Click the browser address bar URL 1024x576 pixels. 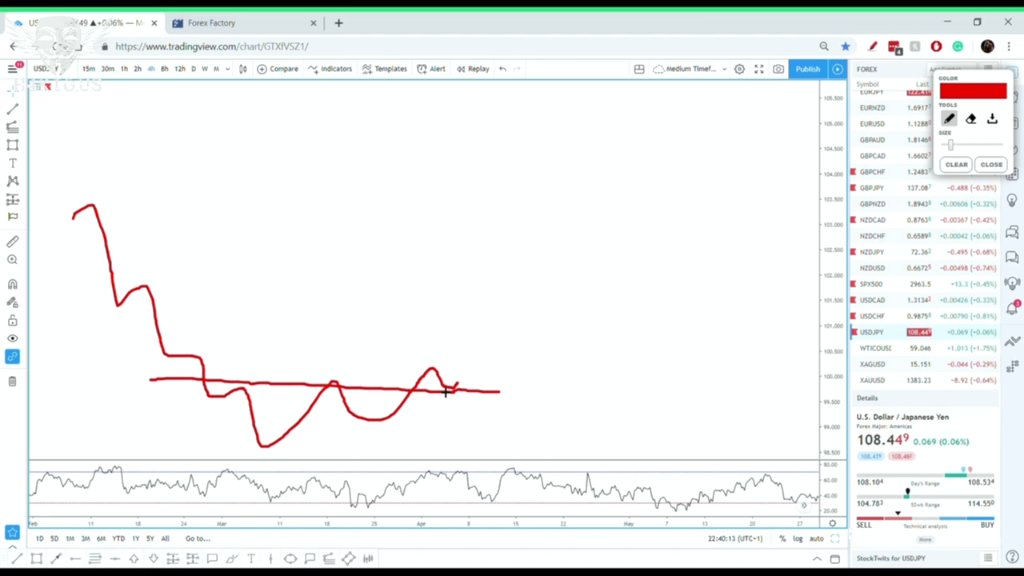click(212, 47)
